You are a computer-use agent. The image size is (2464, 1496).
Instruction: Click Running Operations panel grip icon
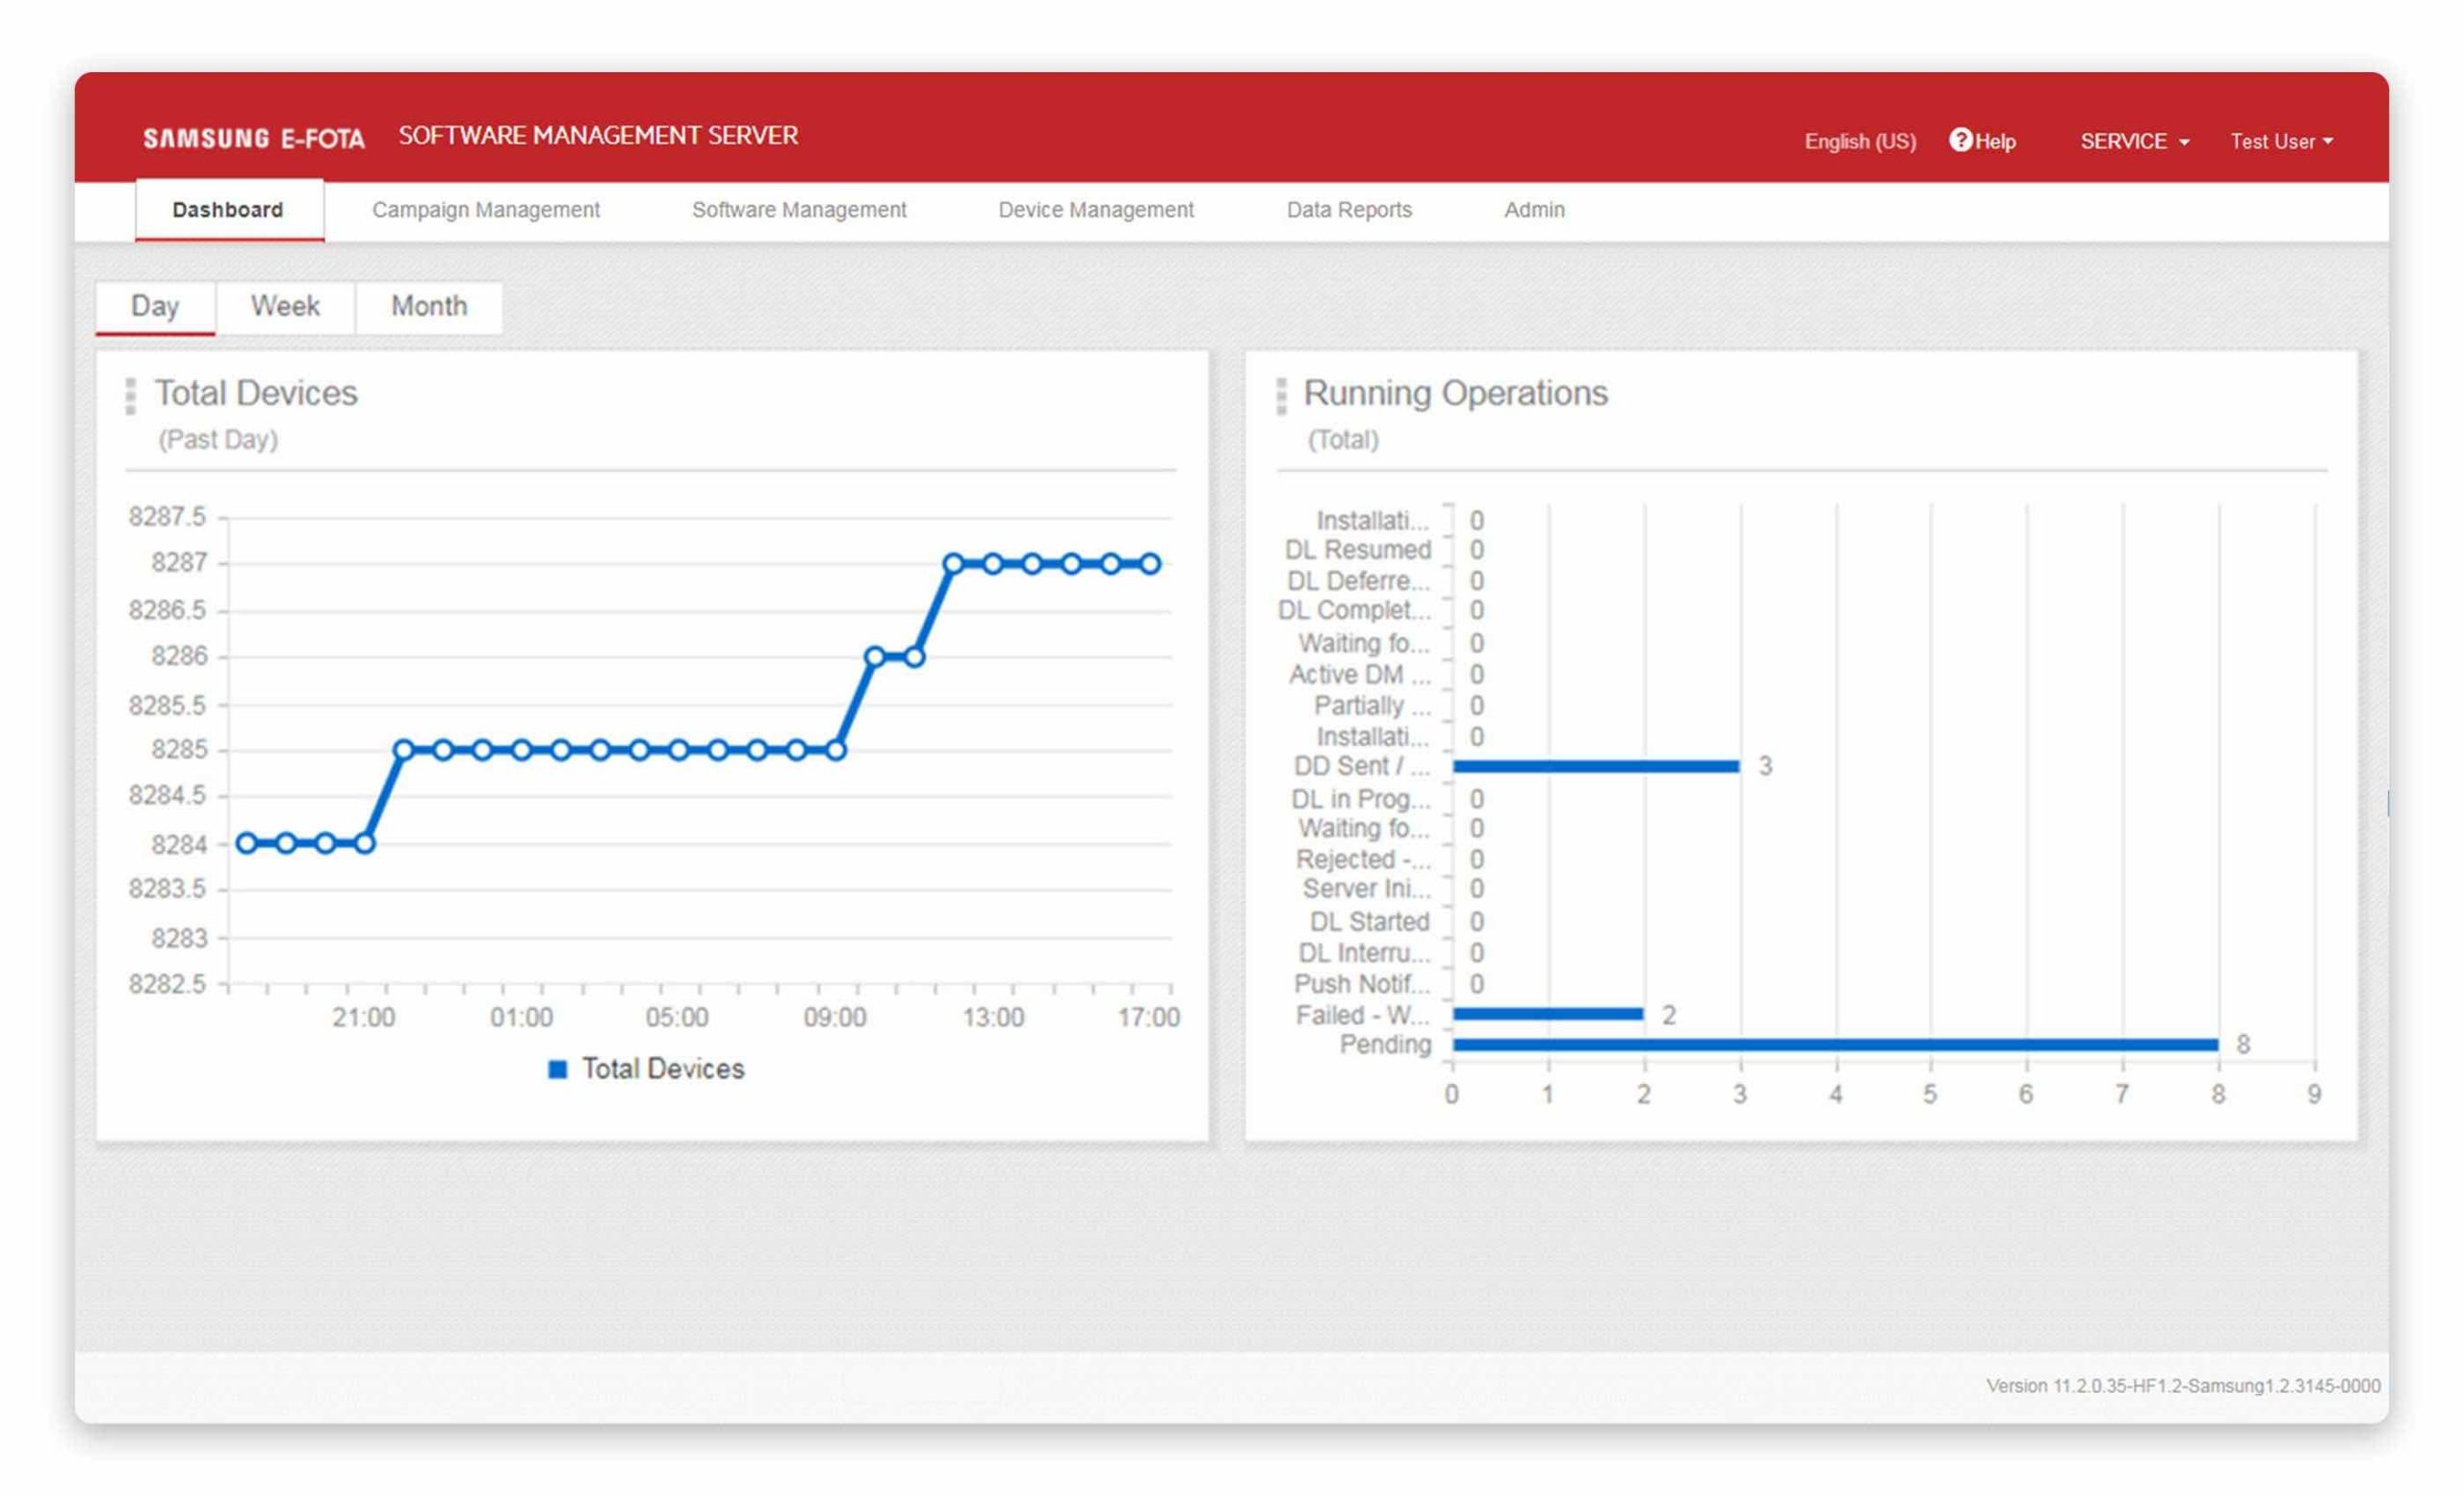click(x=1281, y=396)
